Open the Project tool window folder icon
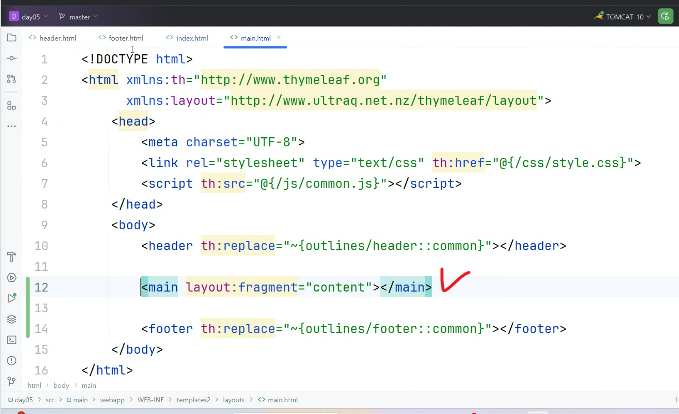Image resolution: width=679 pixels, height=414 pixels. coord(12,38)
